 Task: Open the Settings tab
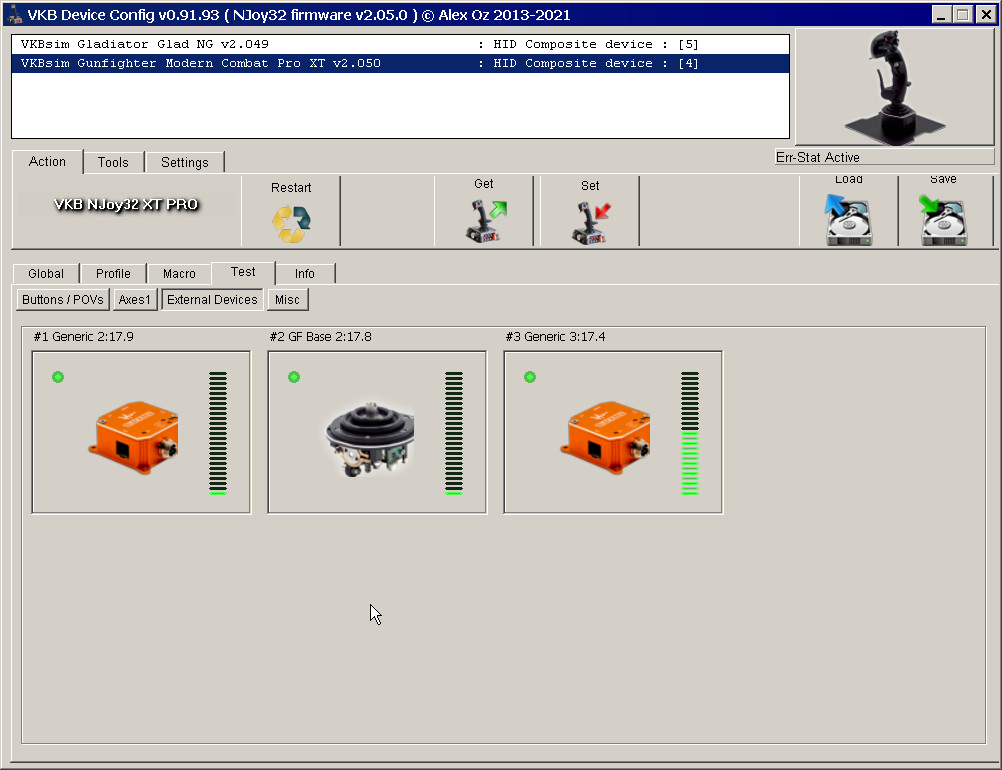click(x=185, y=162)
